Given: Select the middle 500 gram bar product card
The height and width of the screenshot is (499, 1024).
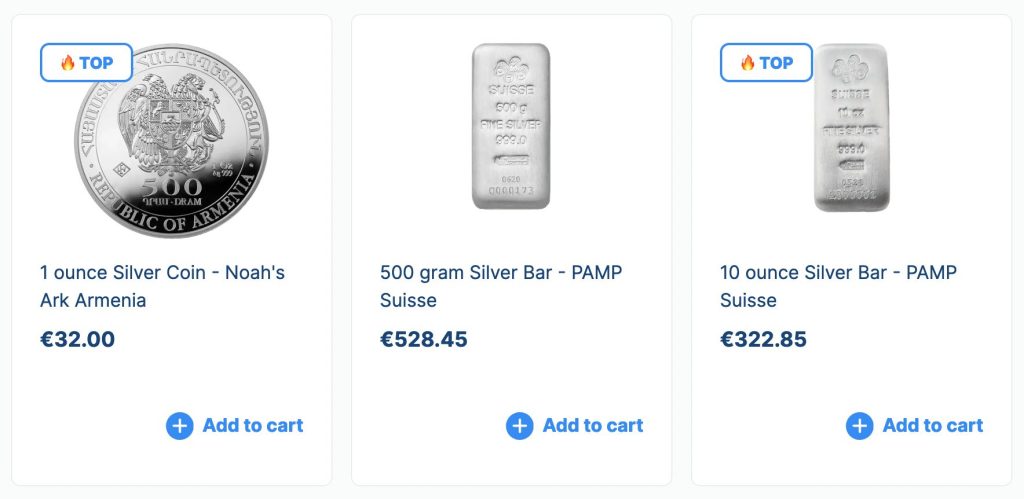Looking at the screenshot, I should click(x=511, y=380).
